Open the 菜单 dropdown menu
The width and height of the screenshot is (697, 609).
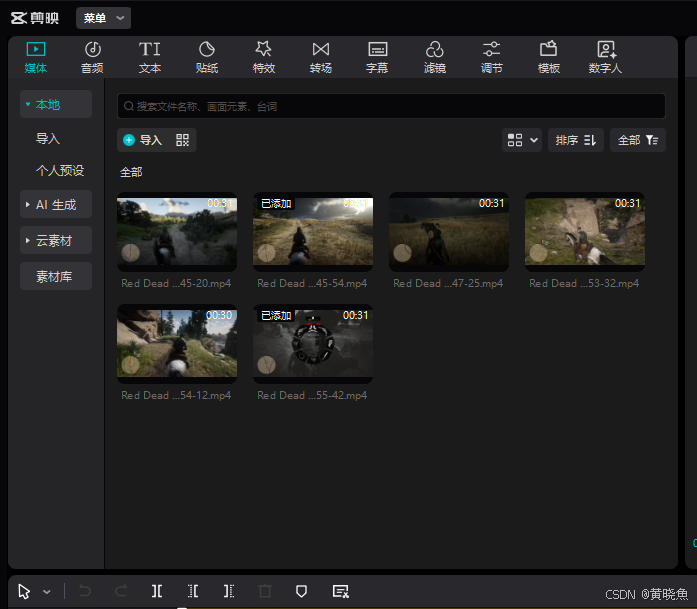pyautogui.click(x=103, y=18)
